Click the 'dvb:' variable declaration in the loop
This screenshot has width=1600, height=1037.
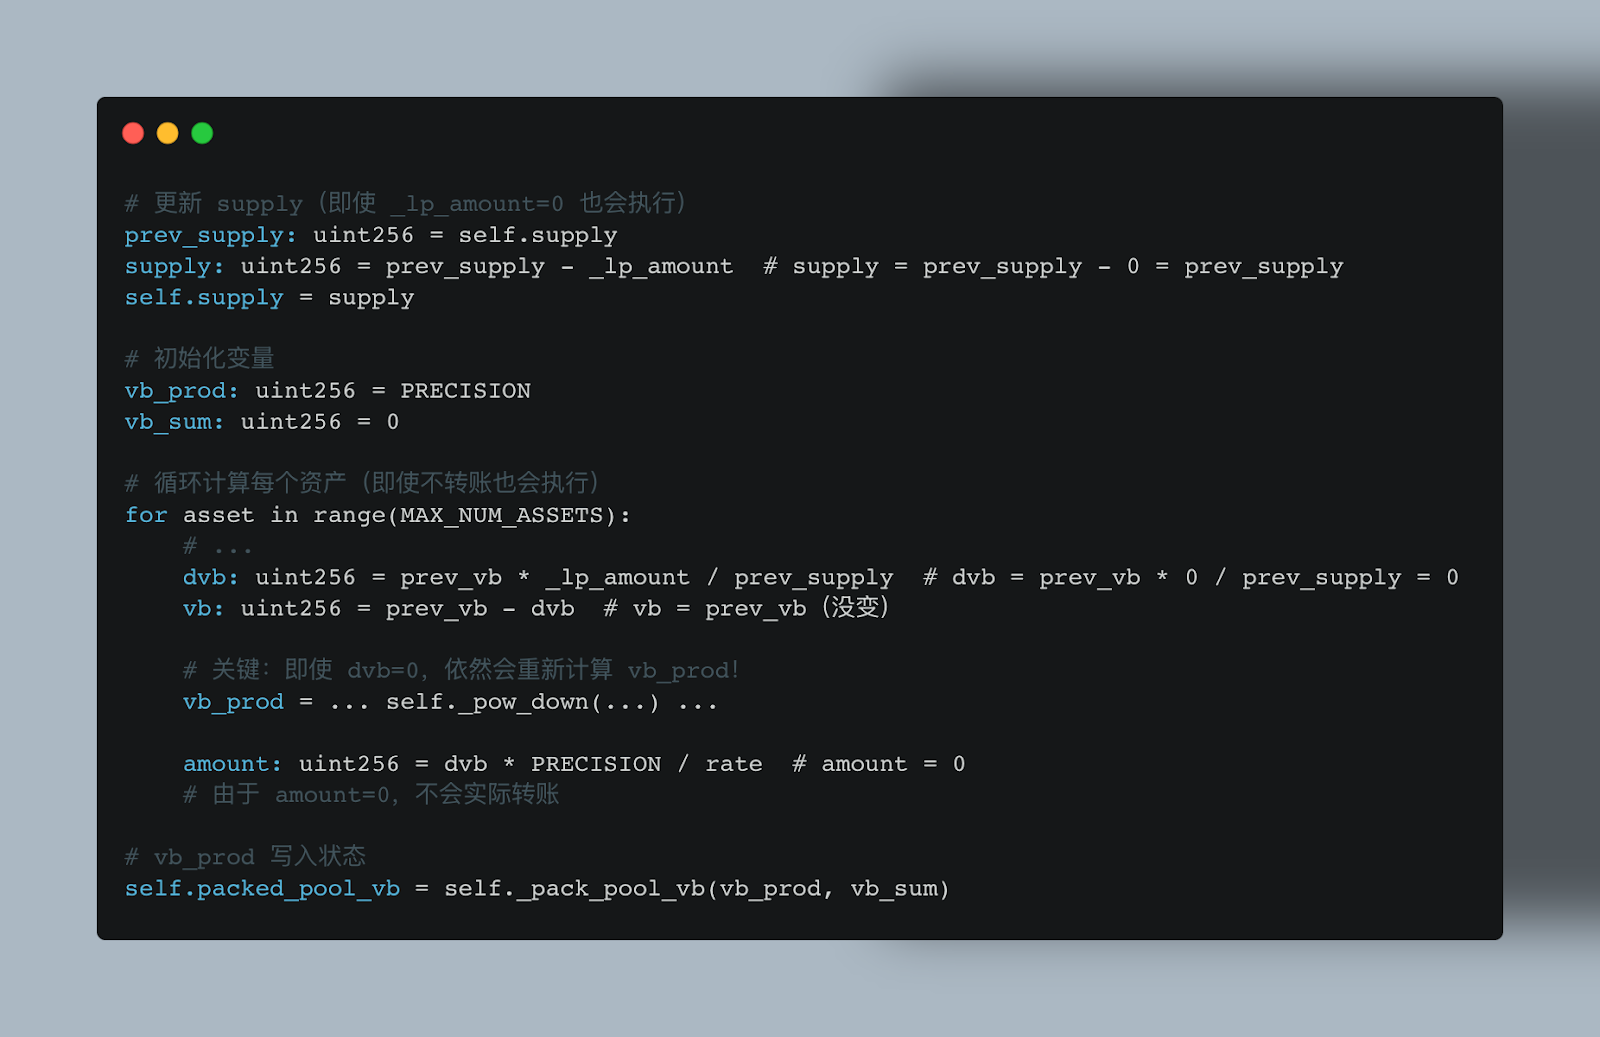[x=211, y=578]
